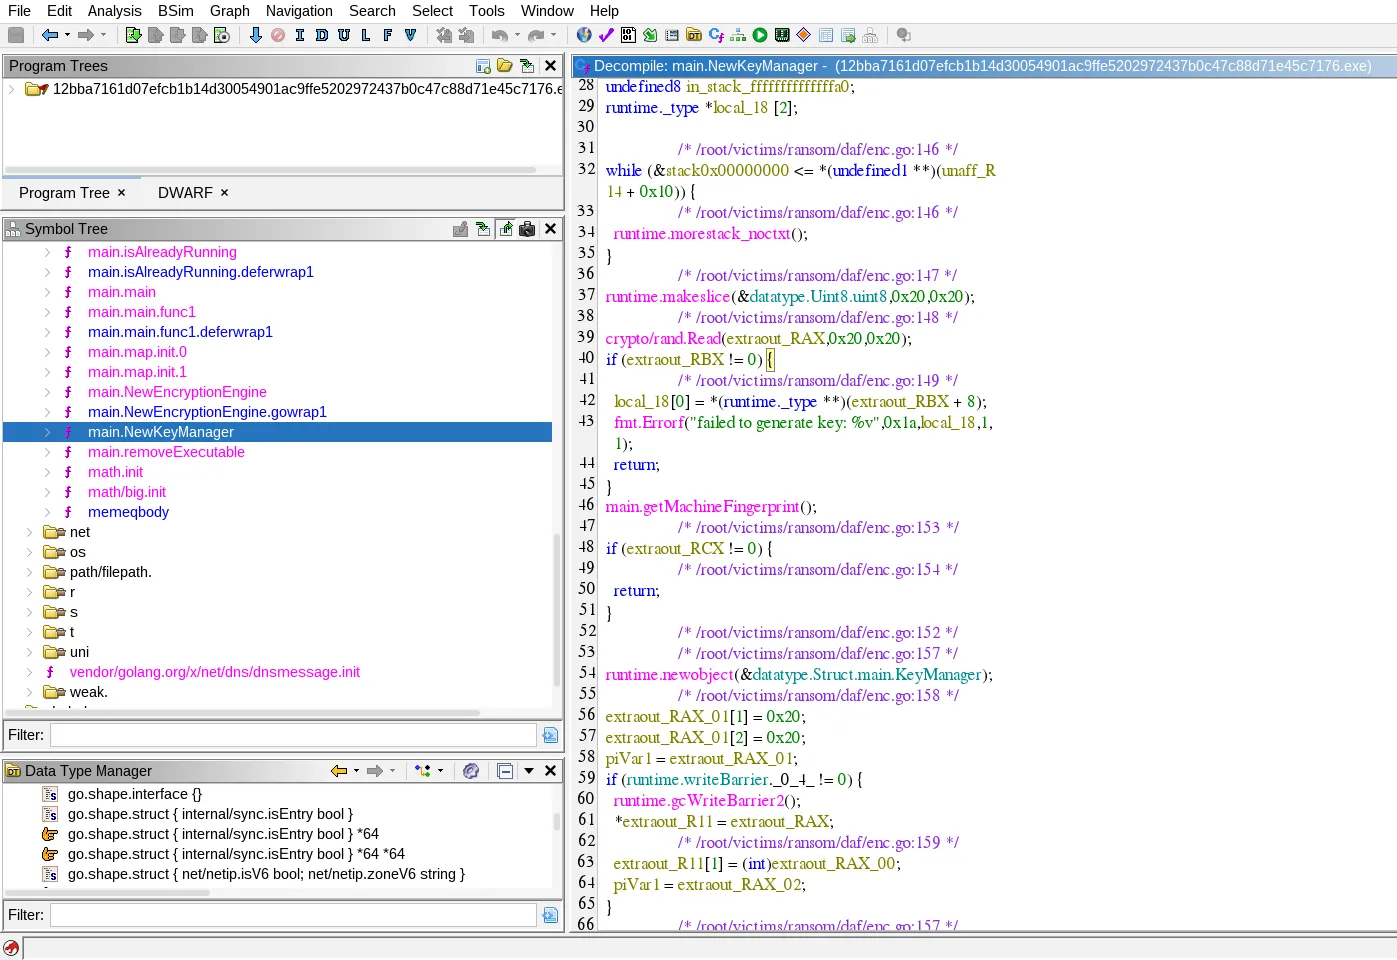Go to next Data with D icon
The height and width of the screenshot is (960, 1397).
pos(321,35)
